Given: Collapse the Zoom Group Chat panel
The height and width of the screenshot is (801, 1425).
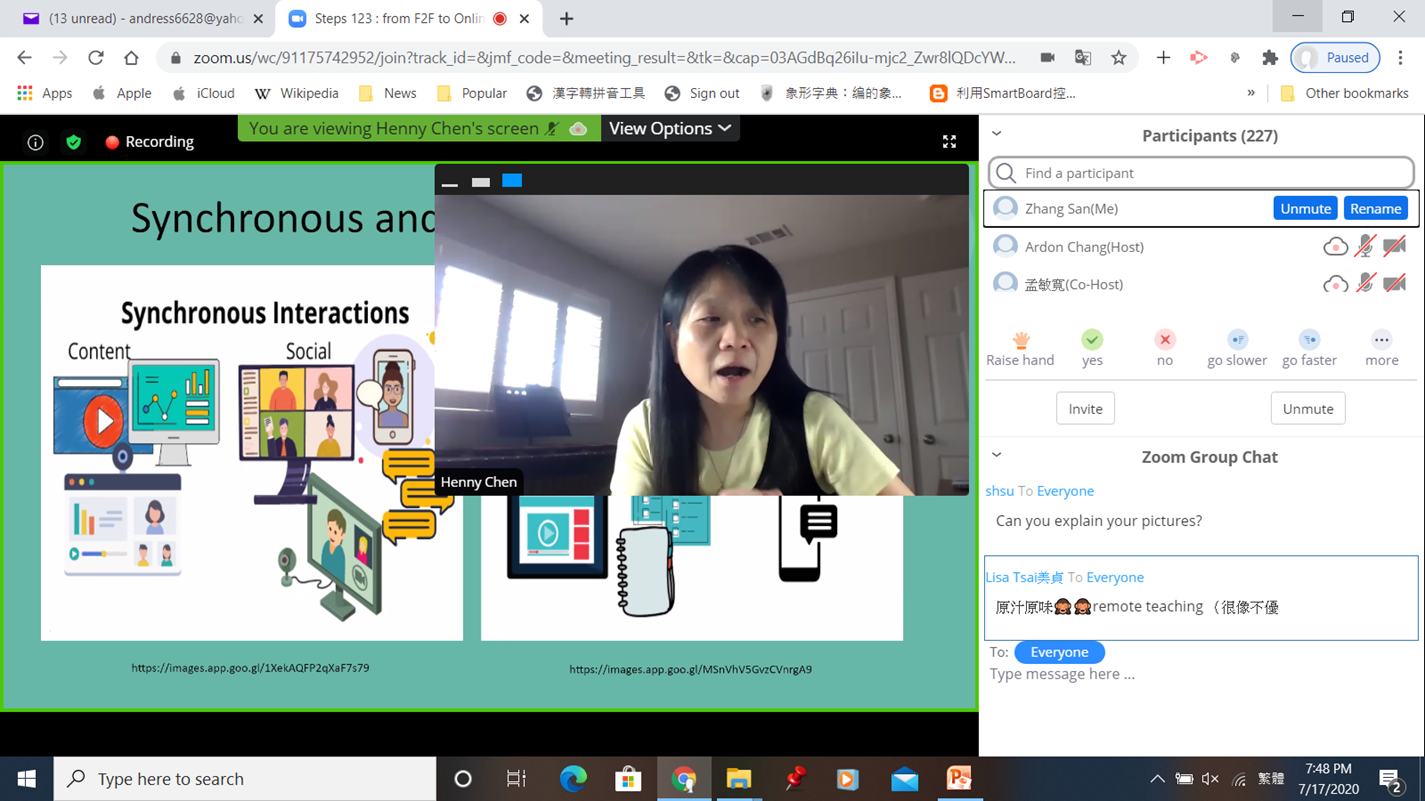Looking at the screenshot, I should 996,455.
